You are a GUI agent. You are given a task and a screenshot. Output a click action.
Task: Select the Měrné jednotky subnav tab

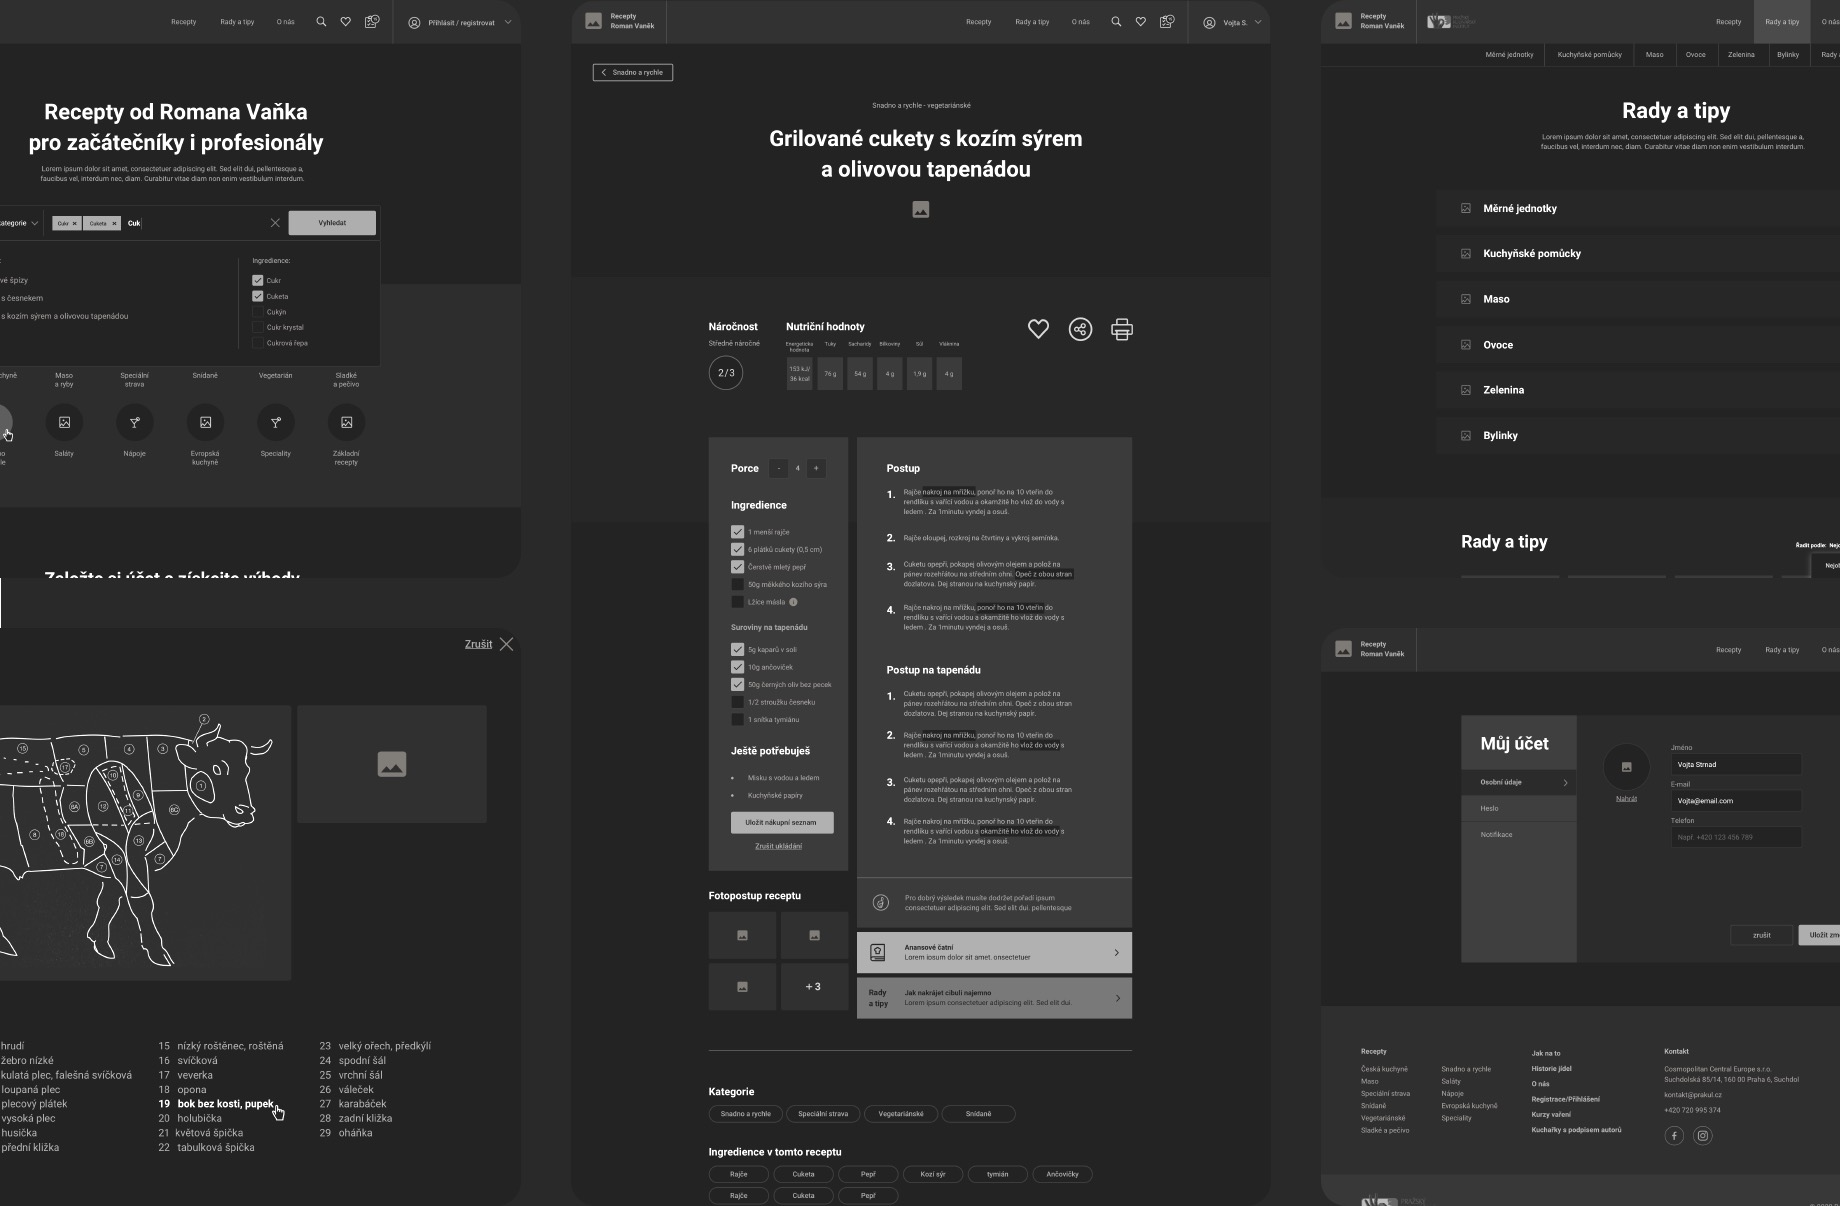pos(1509,55)
